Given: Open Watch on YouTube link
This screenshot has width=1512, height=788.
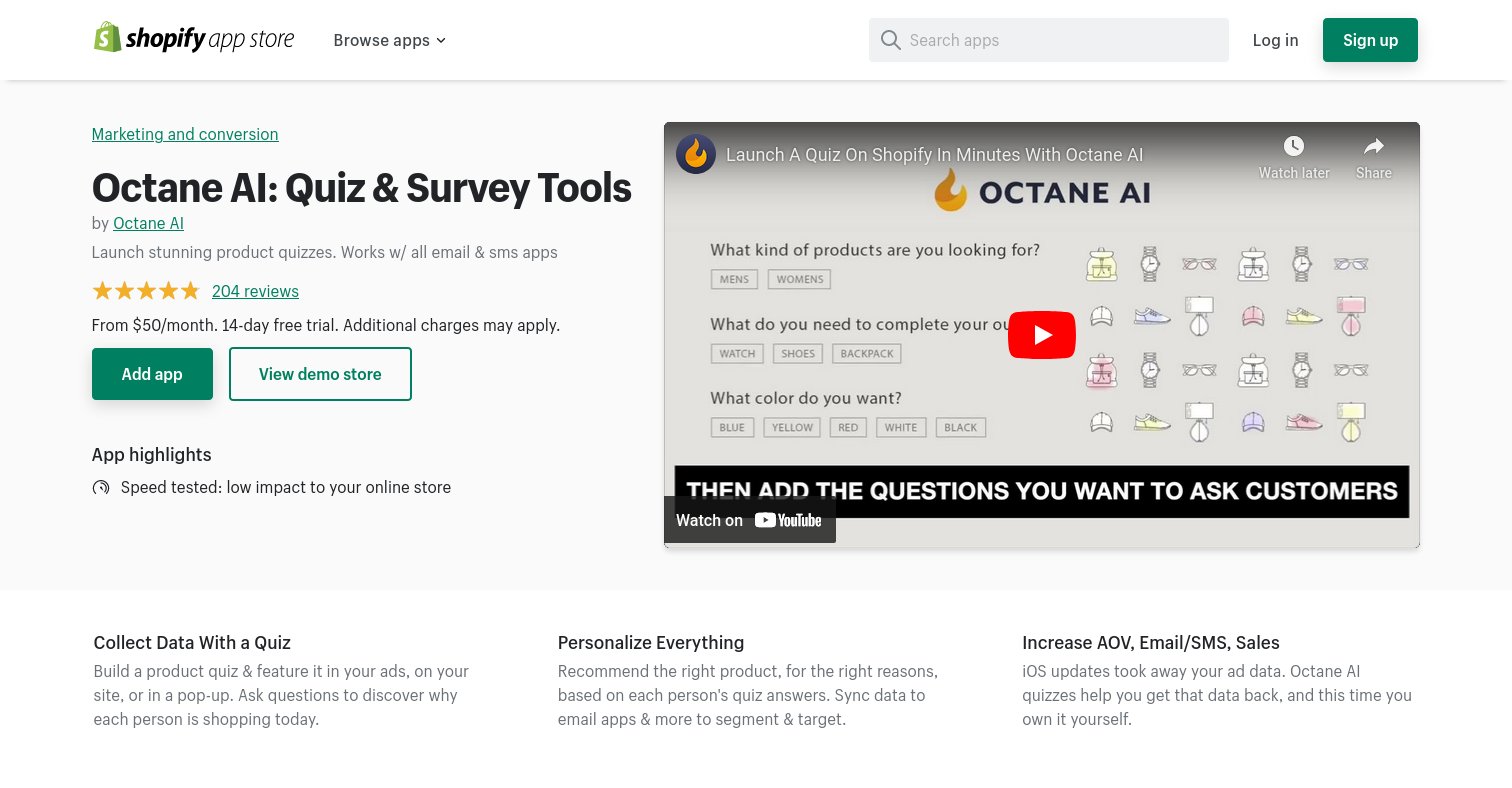Looking at the screenshot, I should [749, 520].
